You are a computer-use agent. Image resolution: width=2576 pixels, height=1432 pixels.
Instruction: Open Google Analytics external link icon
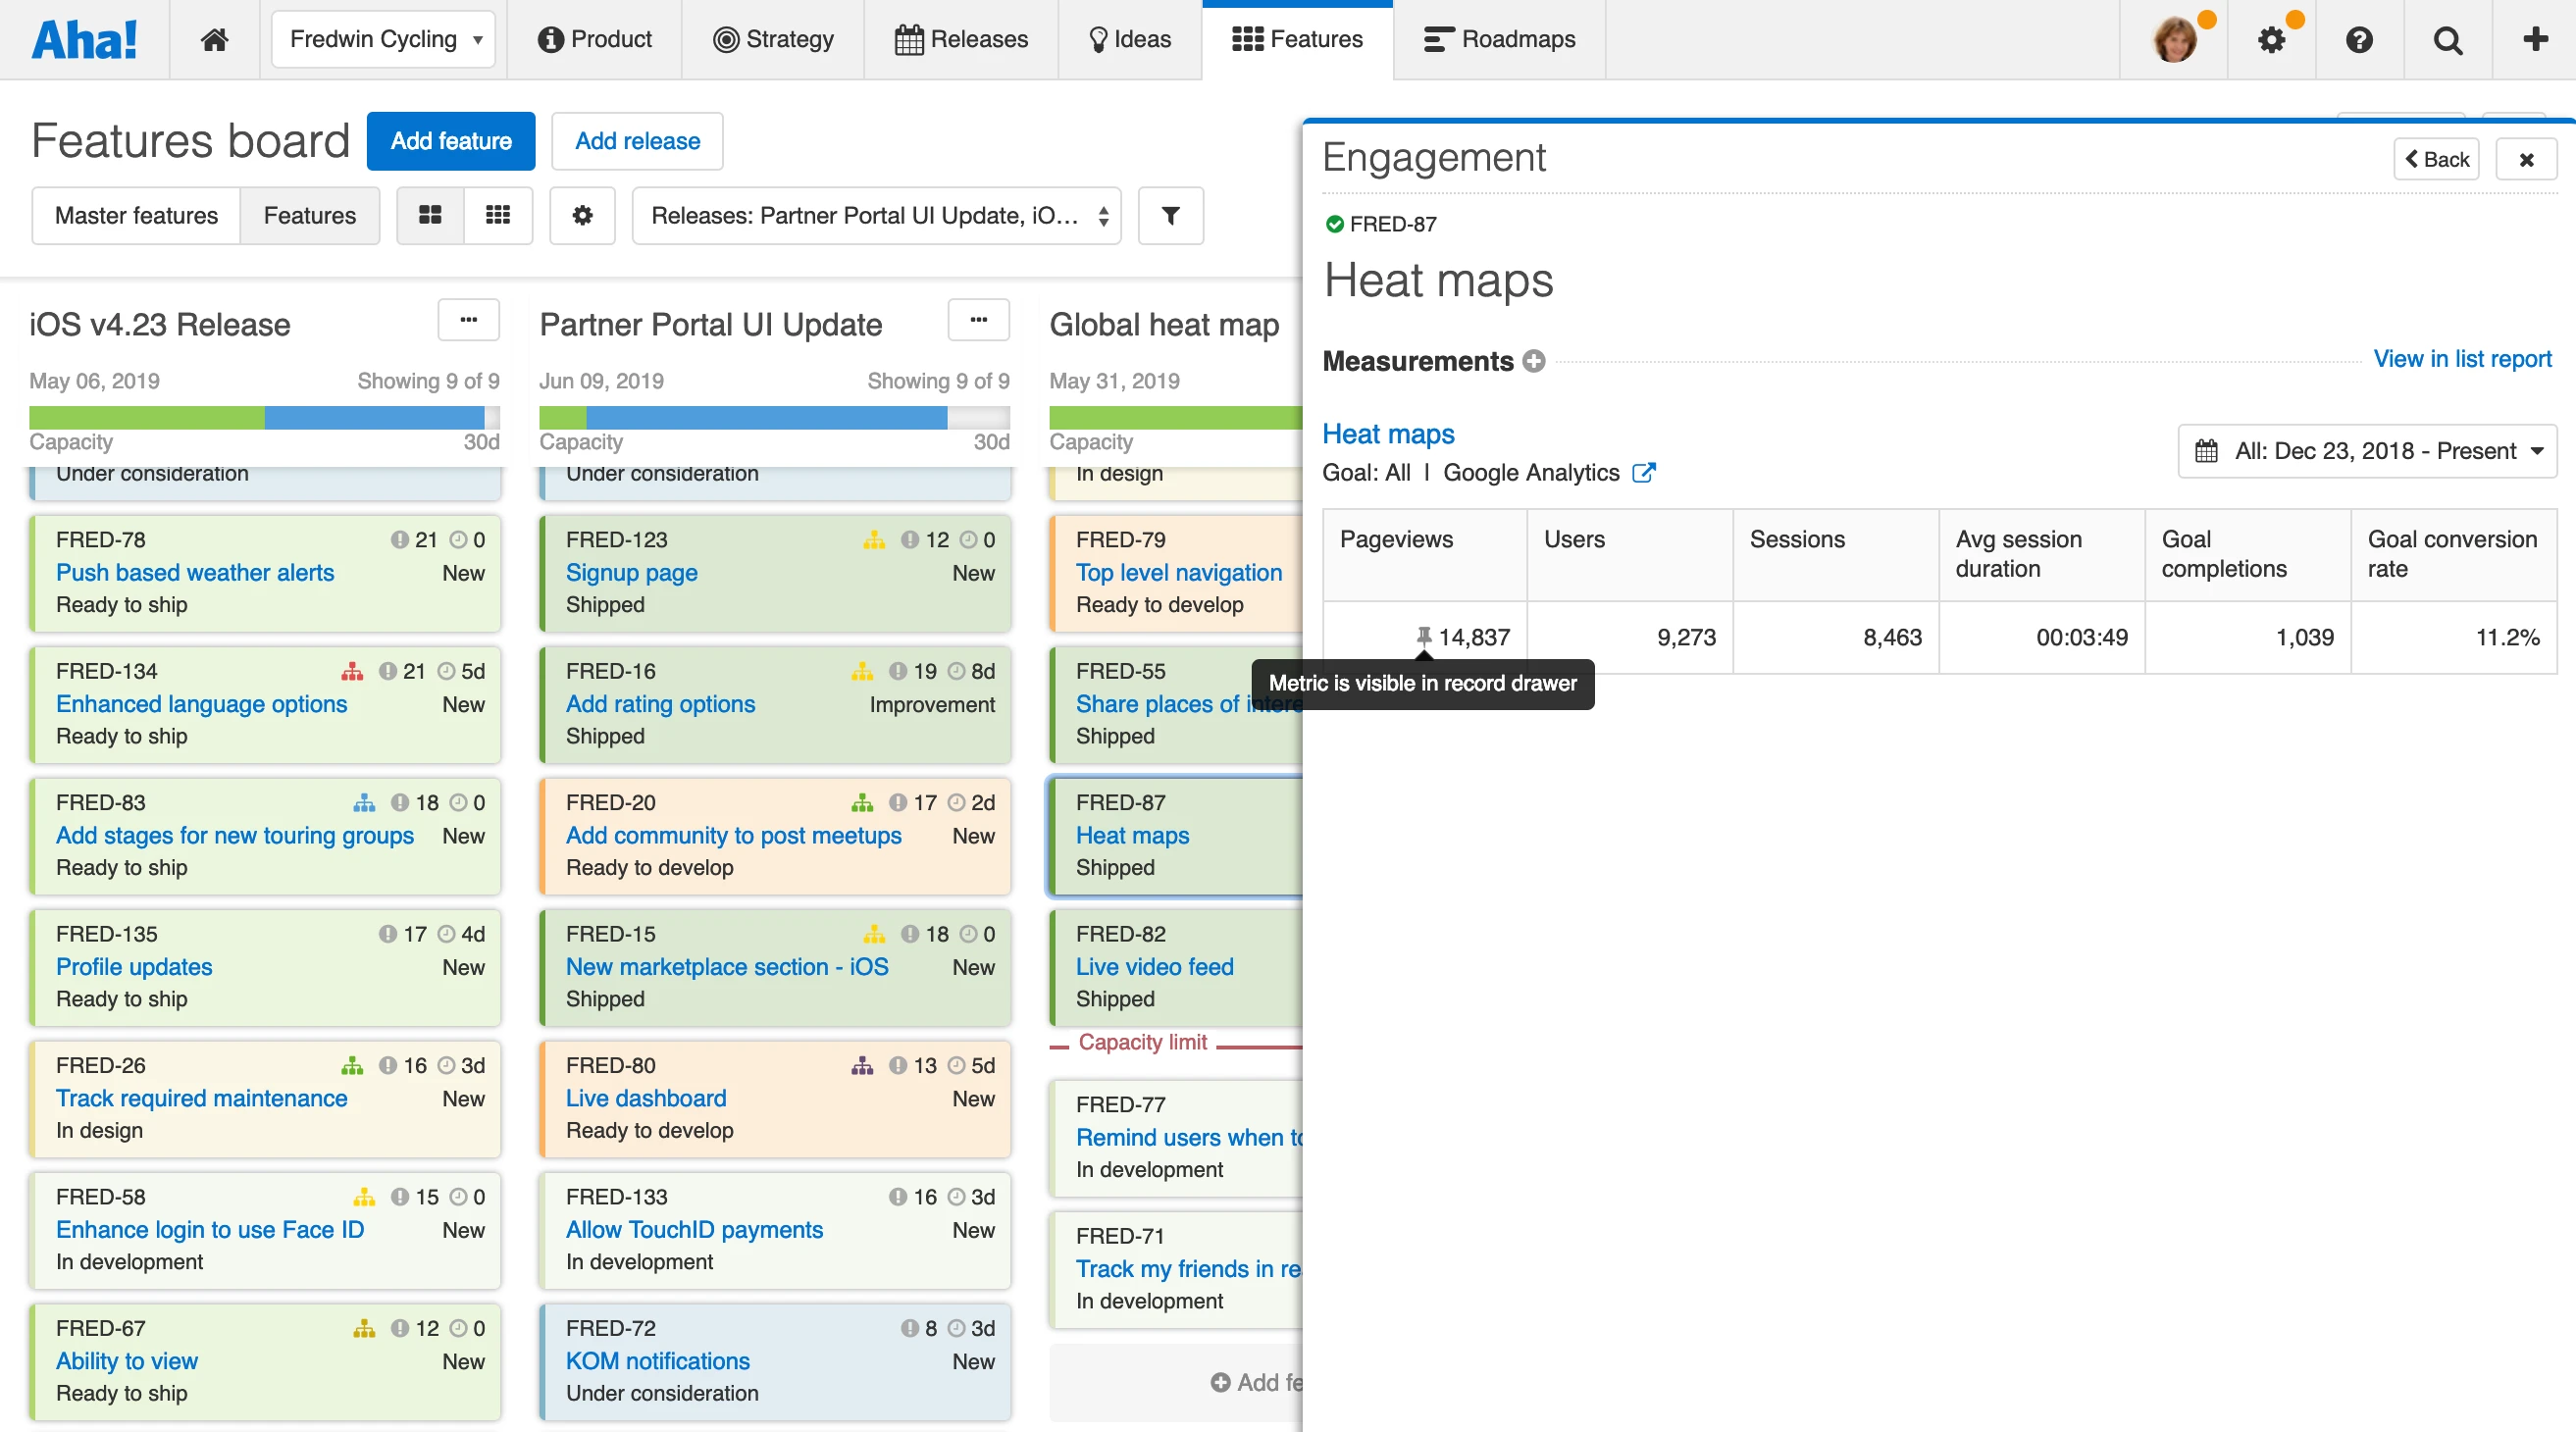point(1643,473)
